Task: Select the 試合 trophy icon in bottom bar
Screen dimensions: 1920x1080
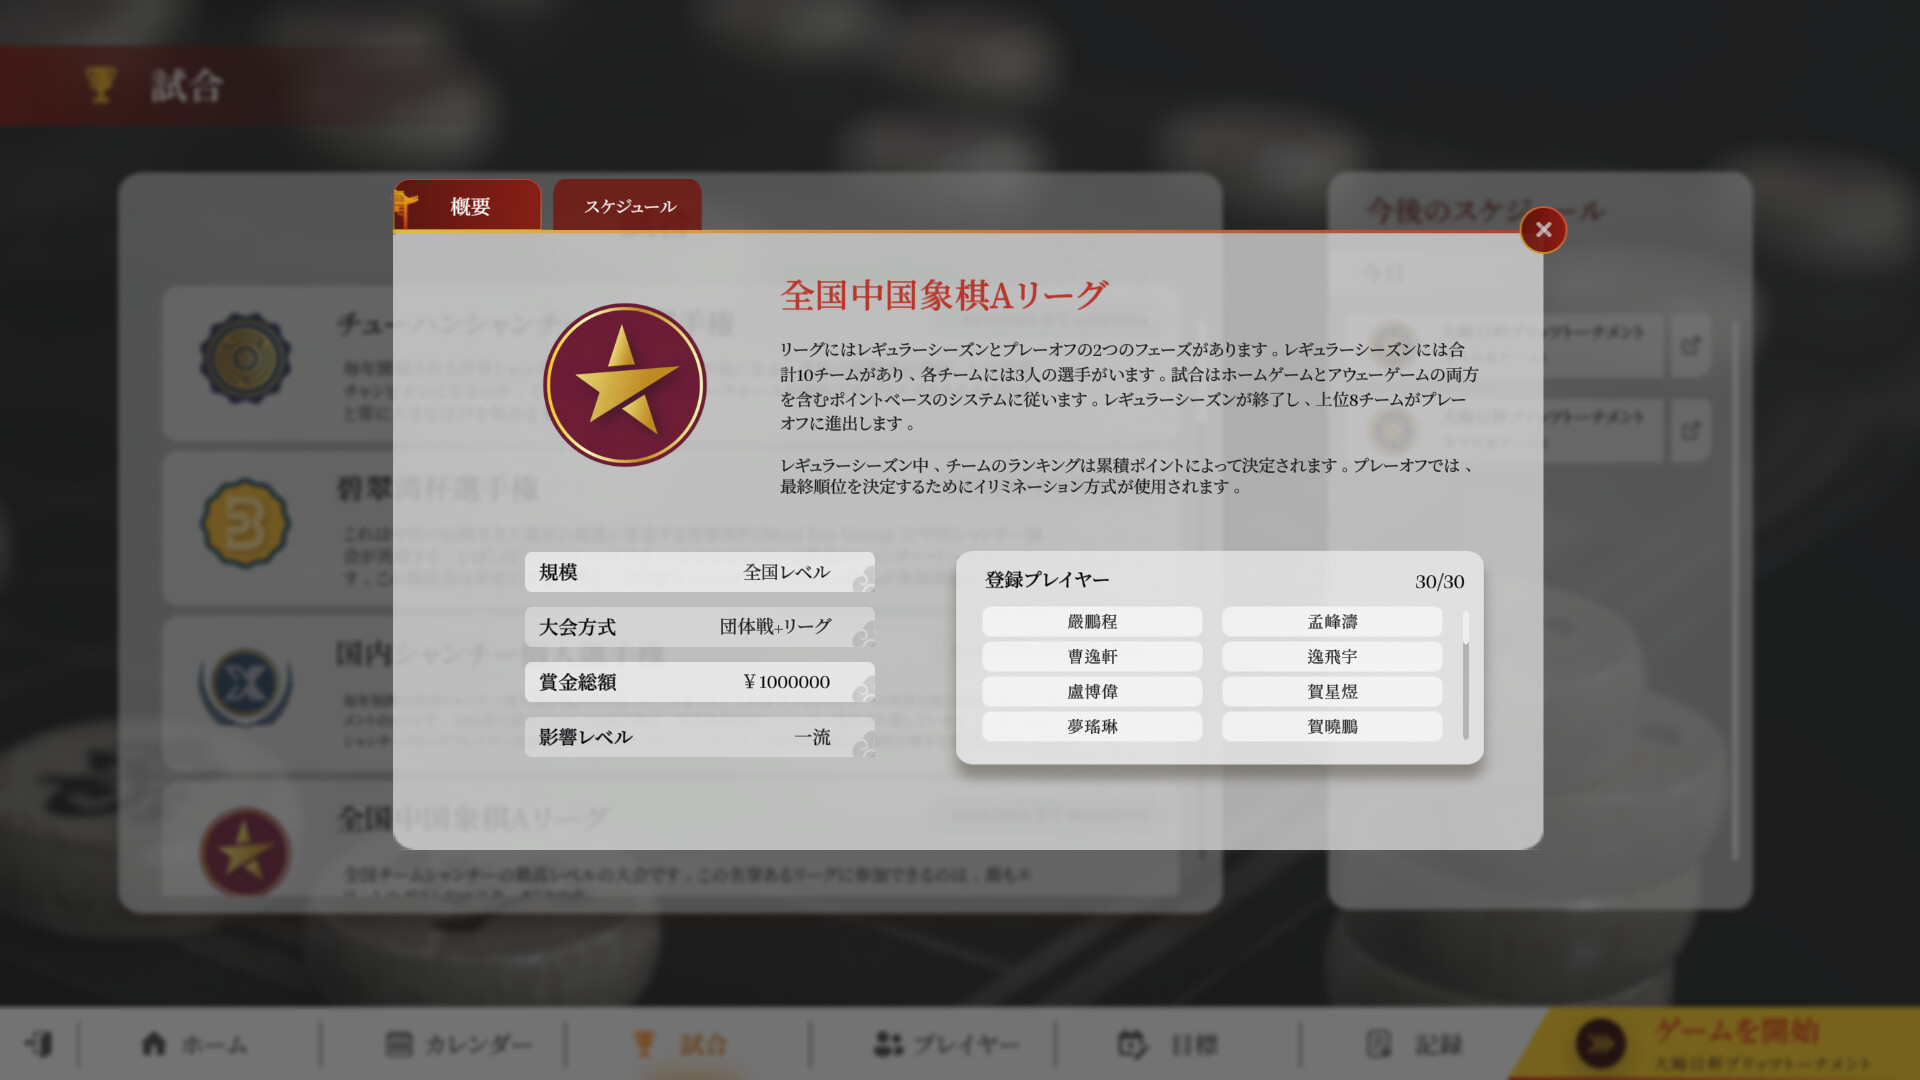Action: [644, 1044]
